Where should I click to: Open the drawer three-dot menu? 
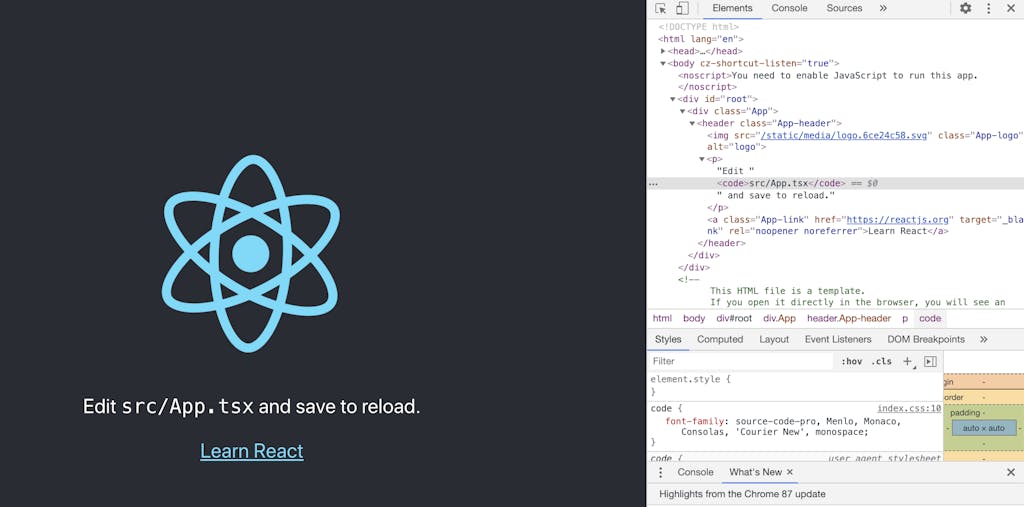[x=660, y=472]
